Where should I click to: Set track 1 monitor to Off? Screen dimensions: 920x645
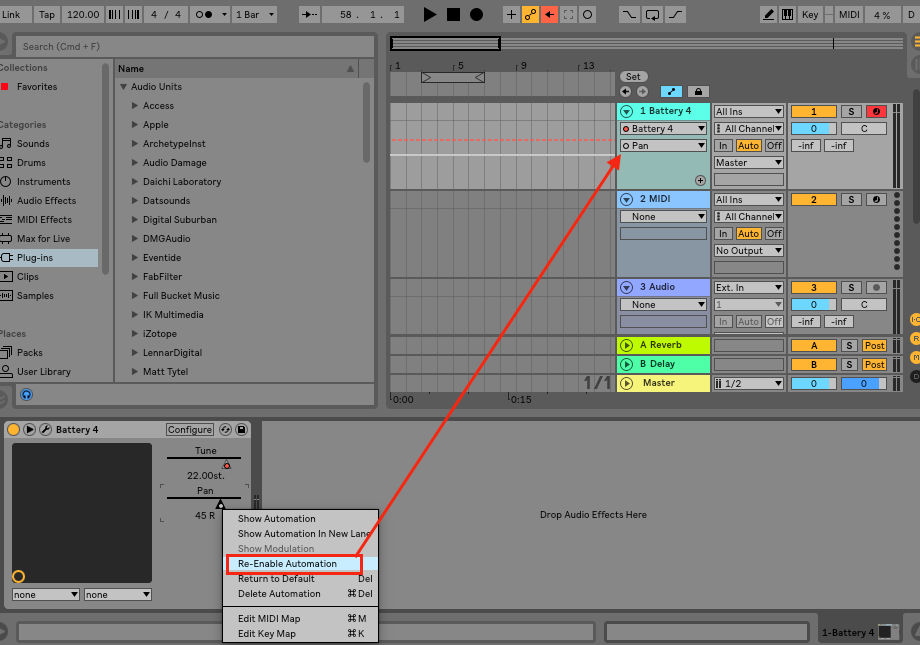[x=774, y=146]
